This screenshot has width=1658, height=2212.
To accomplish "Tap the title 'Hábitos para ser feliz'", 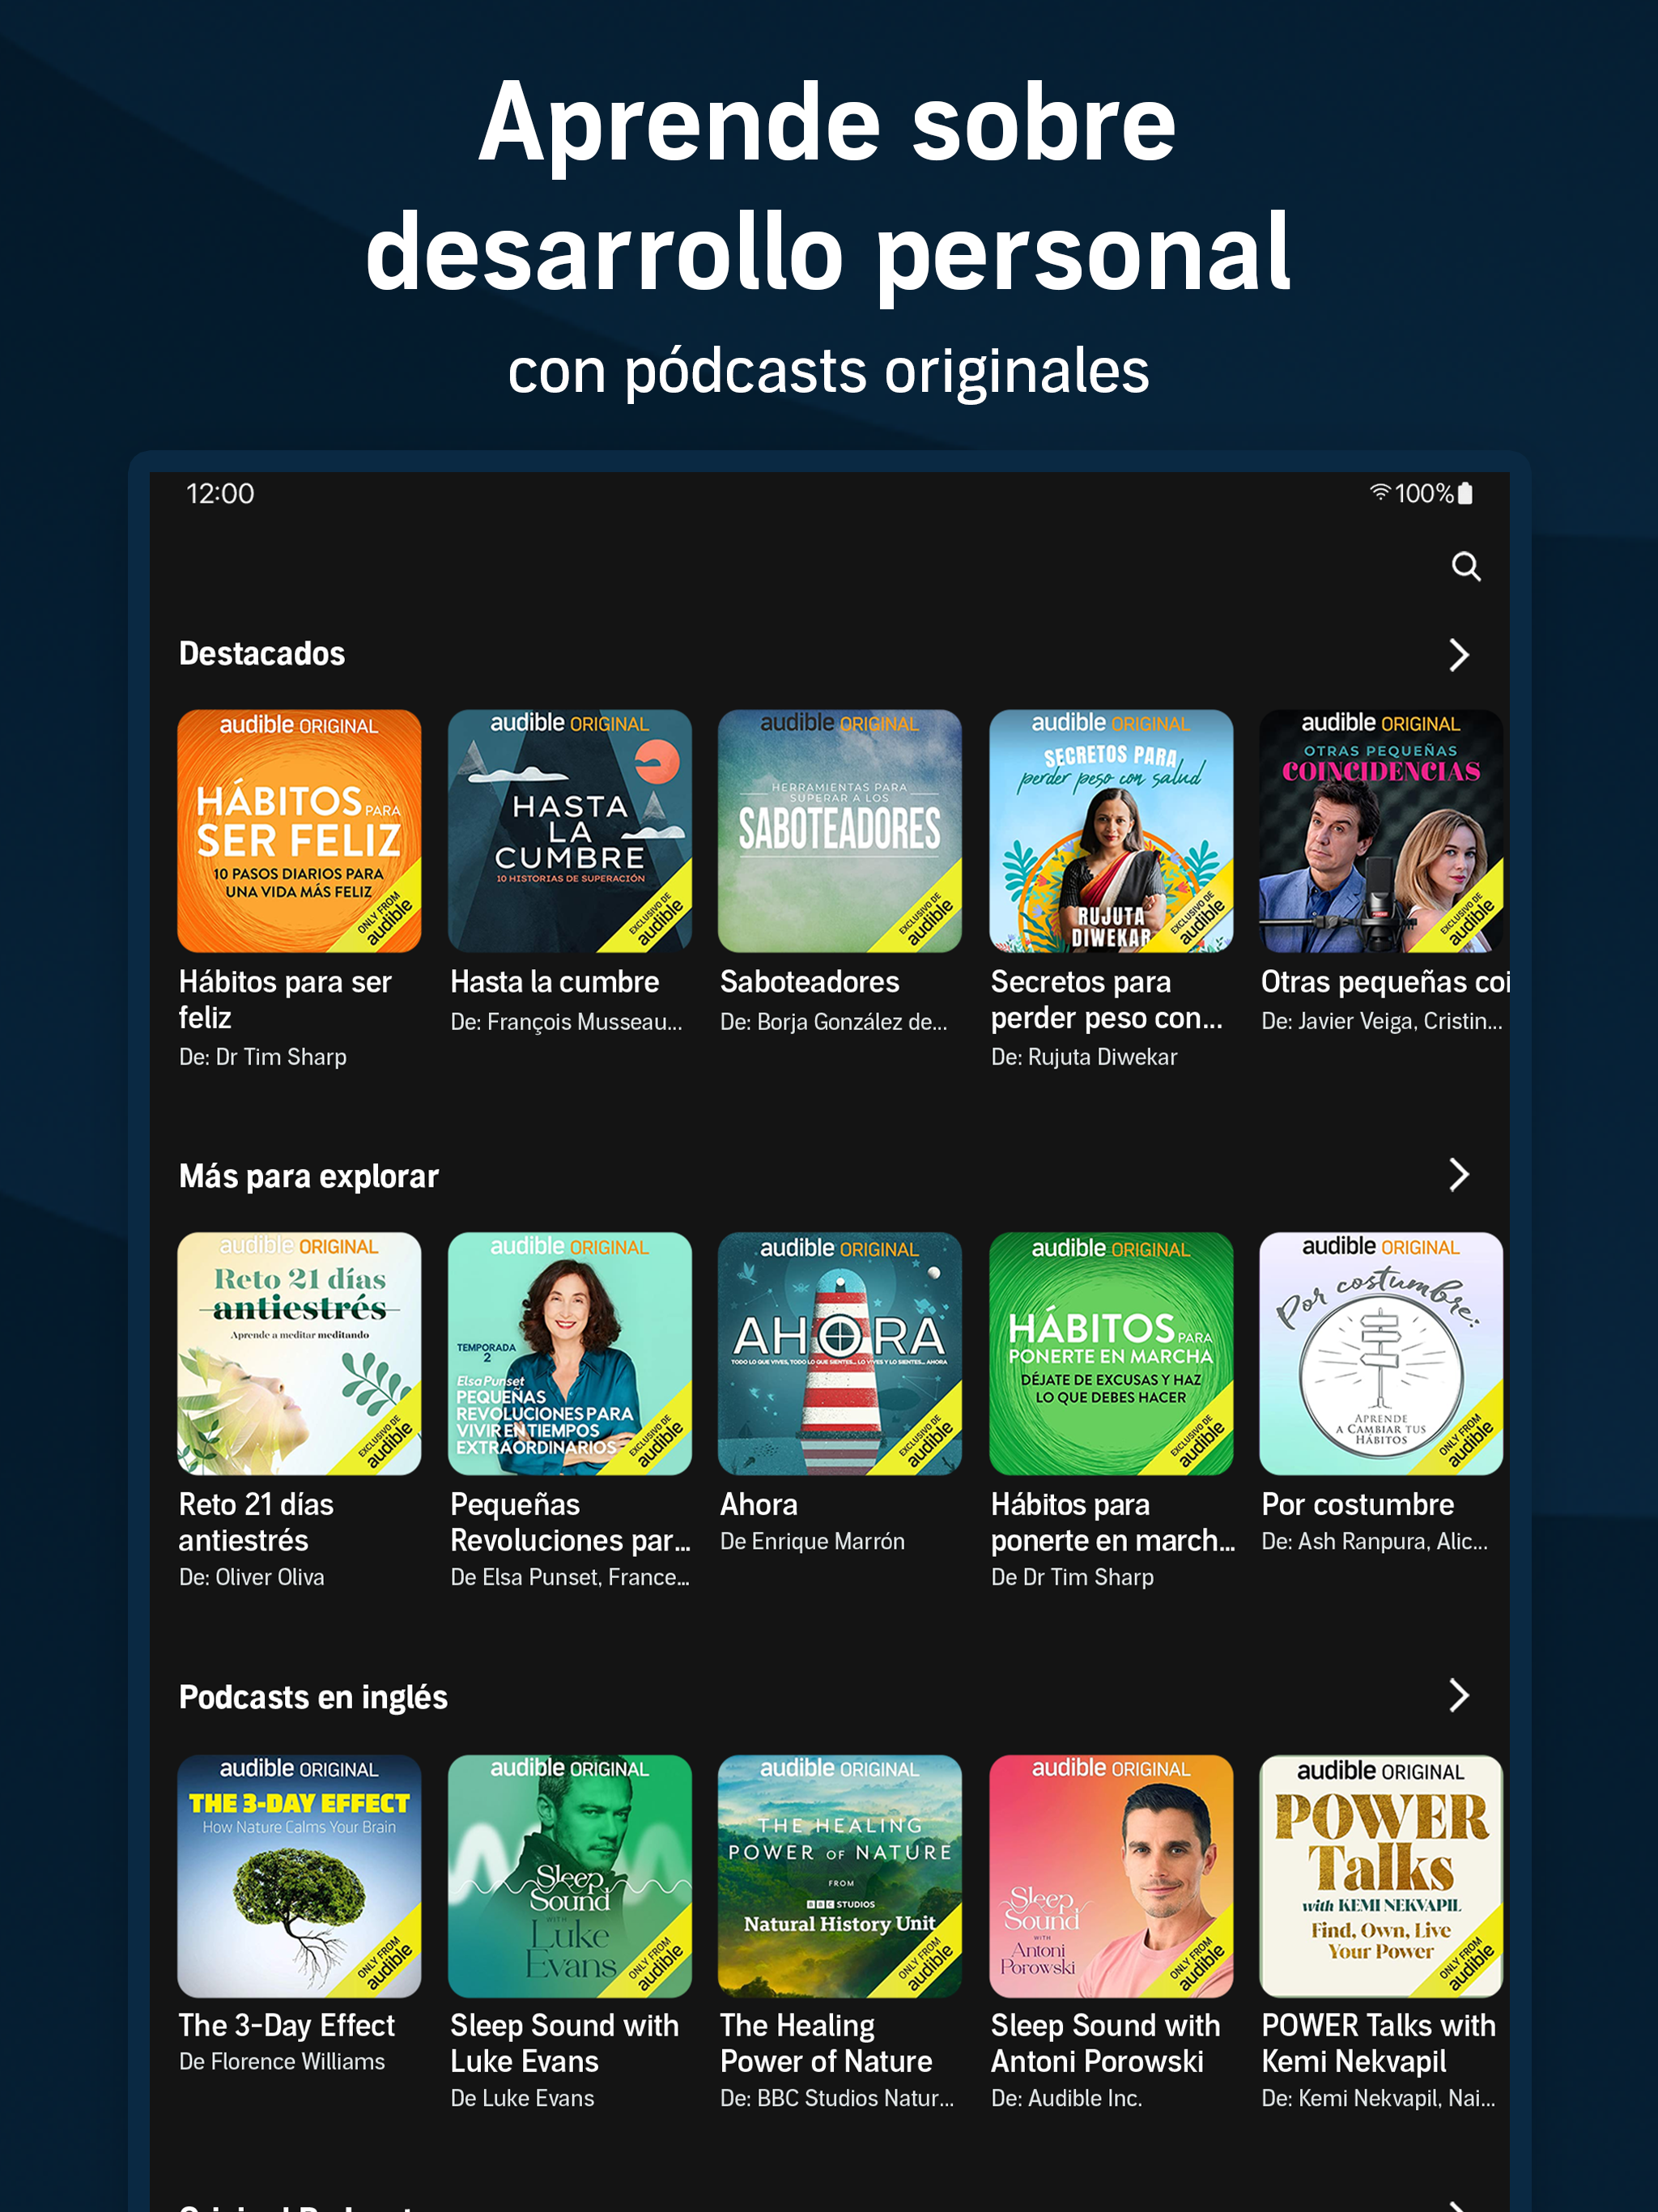I will tap(285, 1000).
